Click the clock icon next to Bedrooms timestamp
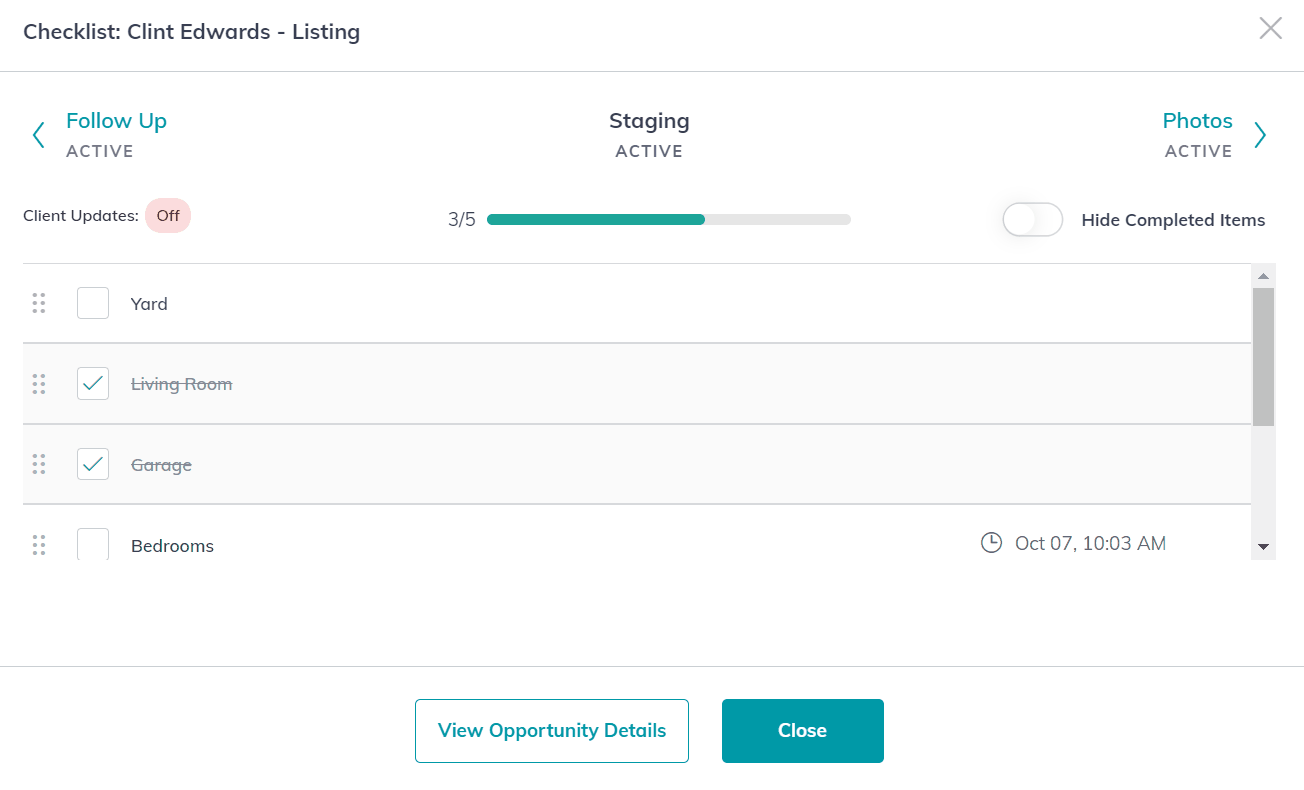The height and width of the screenshot is (790, 1304). click(x=991, y=542)
